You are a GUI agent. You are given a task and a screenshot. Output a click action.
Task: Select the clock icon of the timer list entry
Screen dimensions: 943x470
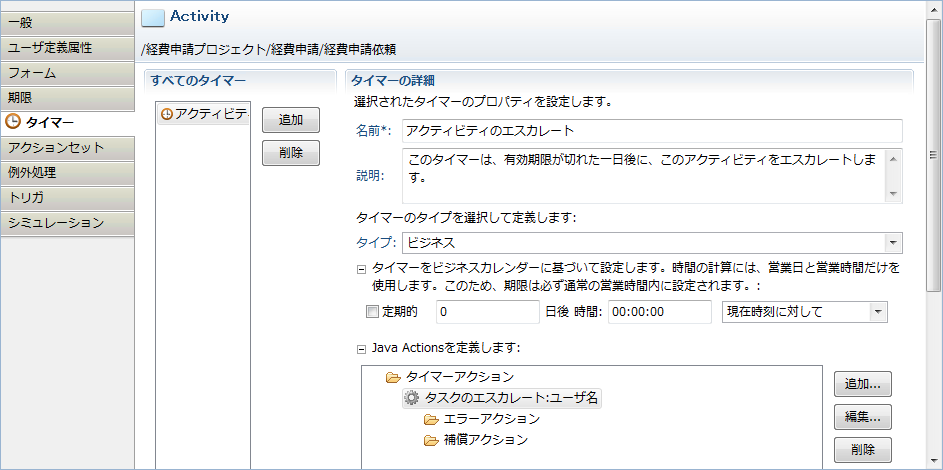point(166,115)
